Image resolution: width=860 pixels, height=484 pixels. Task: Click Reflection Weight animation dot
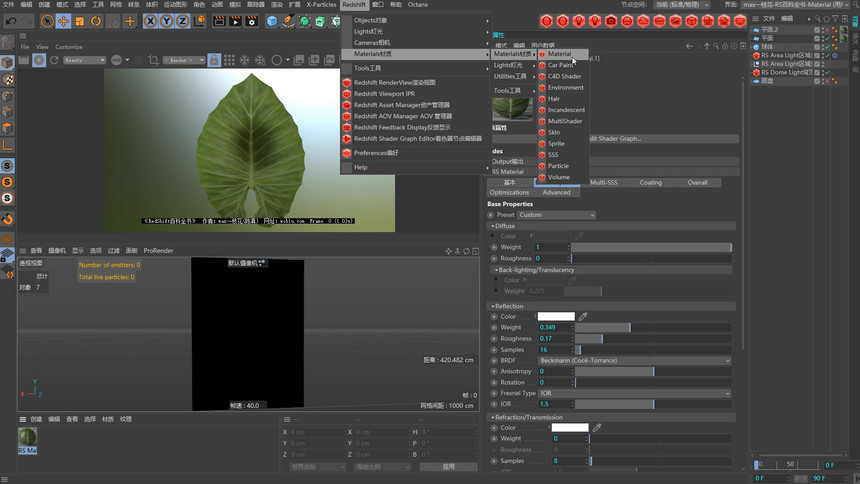pos(494,327)
